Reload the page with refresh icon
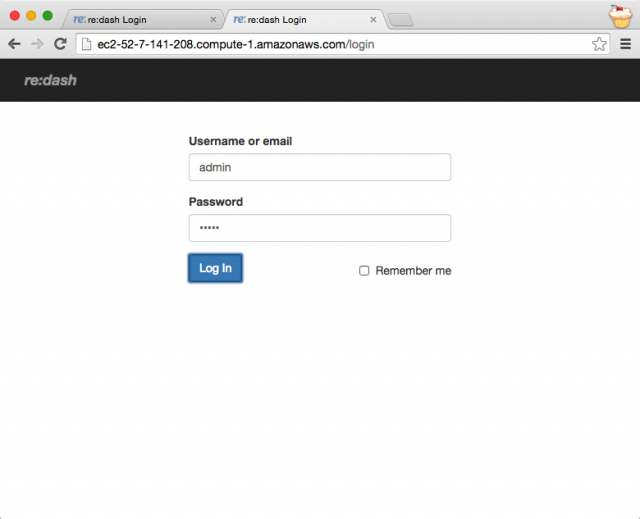 click(60, 44)
